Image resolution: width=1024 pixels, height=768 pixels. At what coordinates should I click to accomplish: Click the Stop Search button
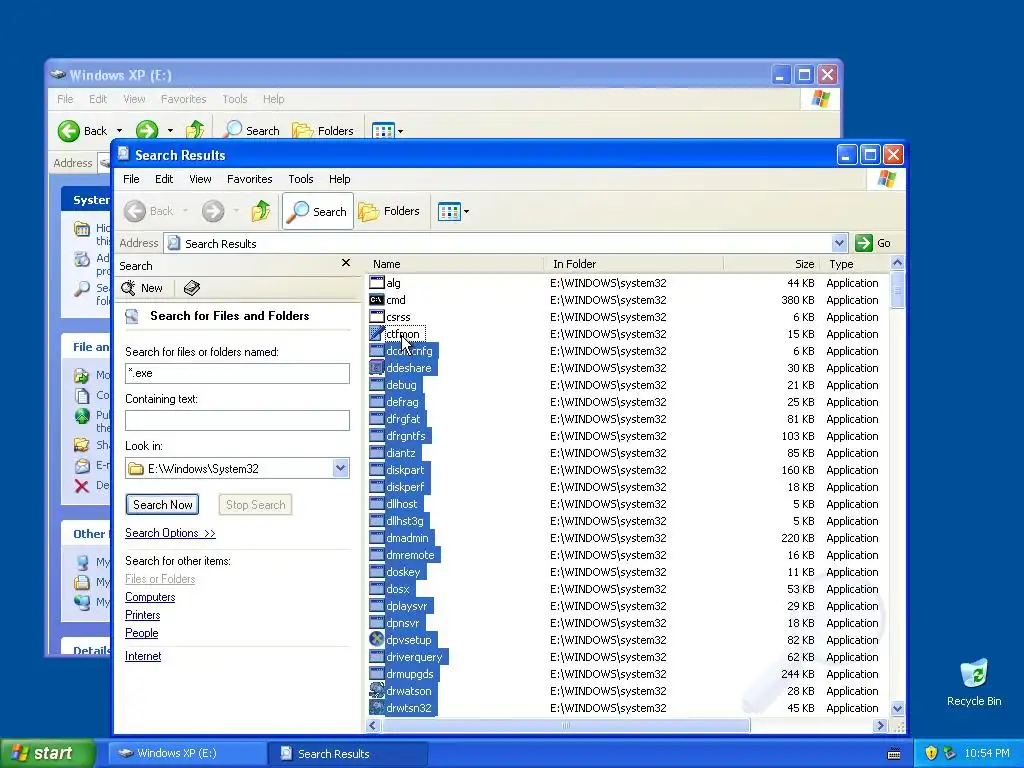click(255, 504)
